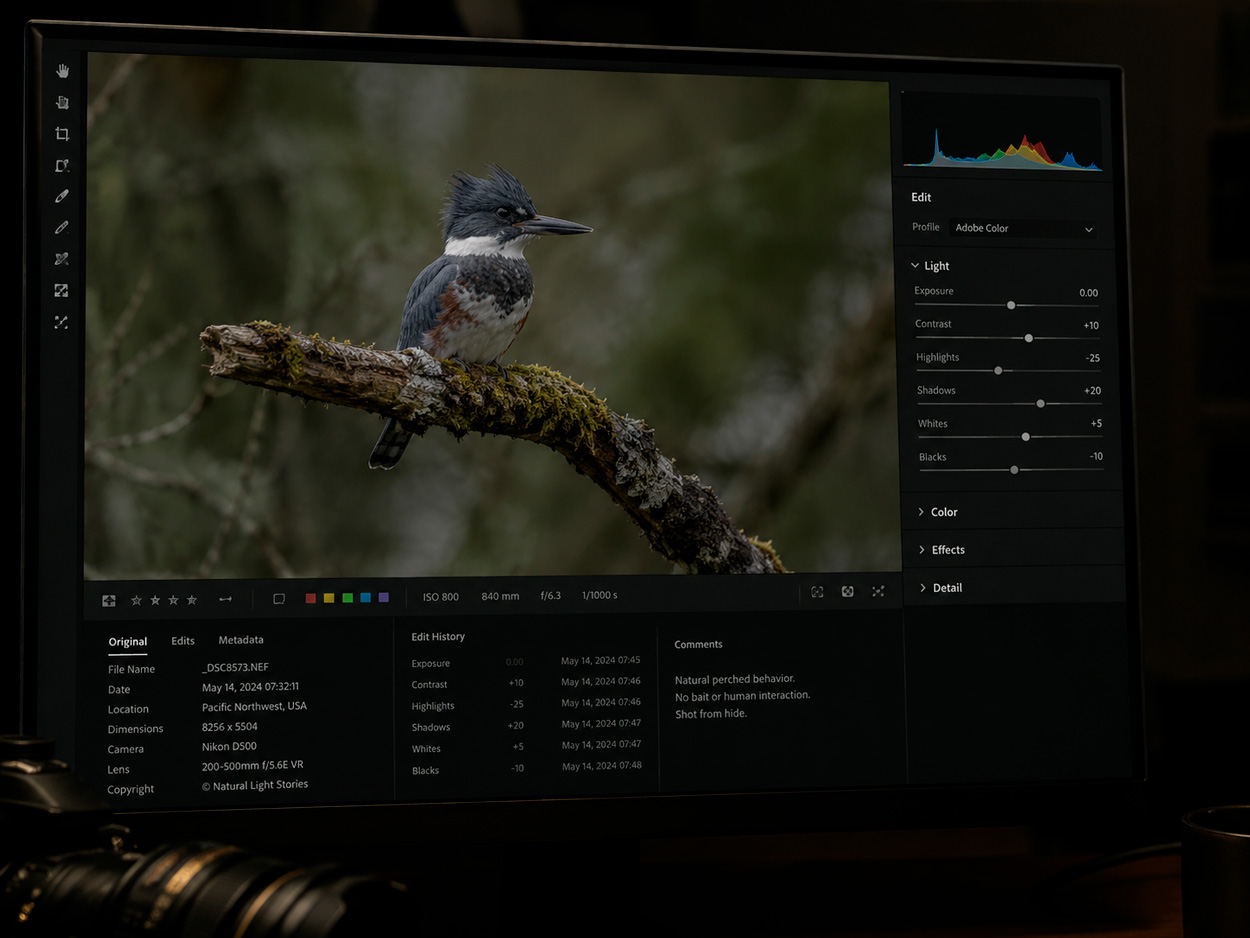This screenshot has width=1250, height=938.
Task: Click the Contrast slider handle
Action: pos(1029,338)
